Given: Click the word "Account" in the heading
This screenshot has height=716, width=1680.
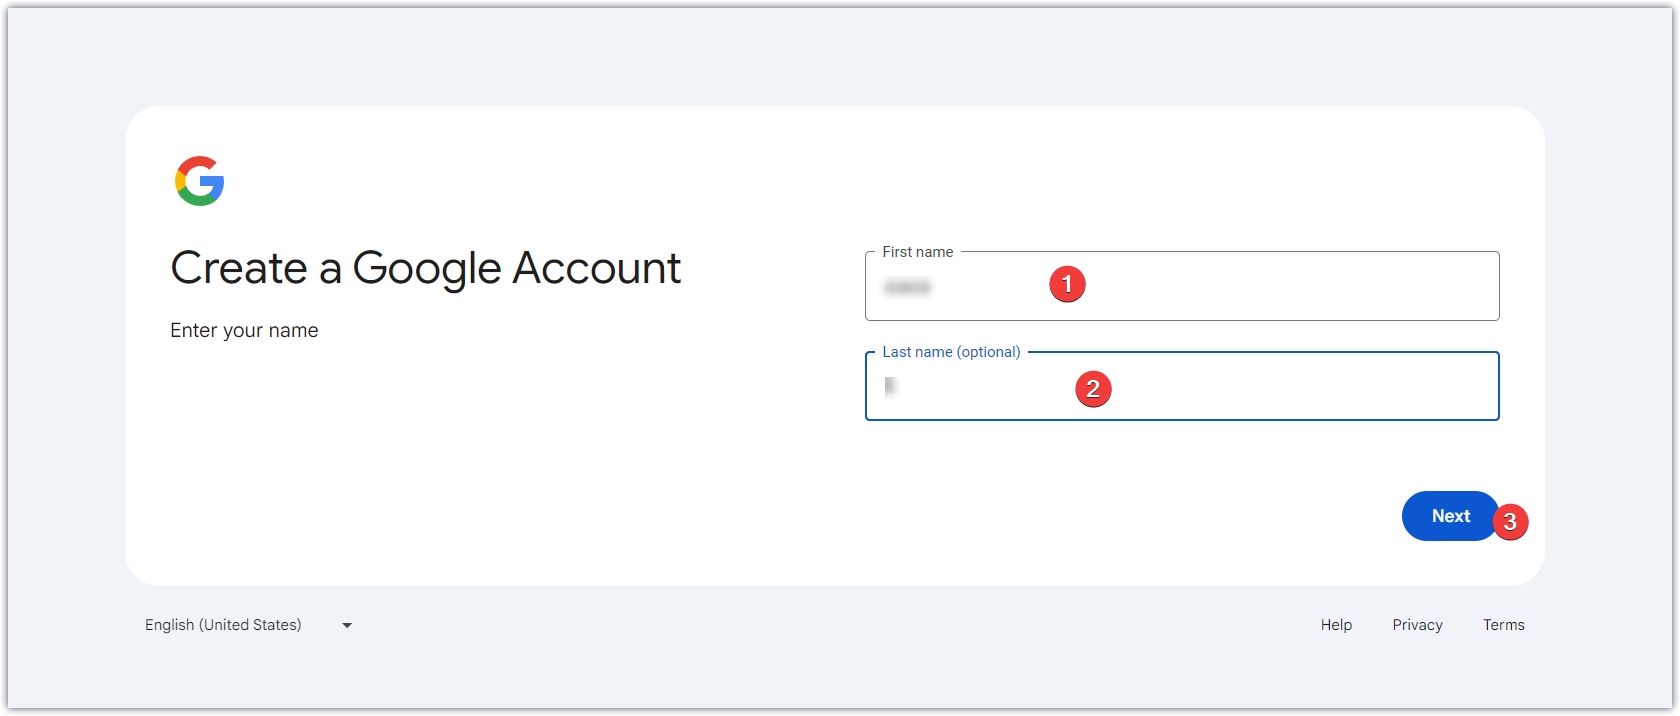Looking at the screenshot, I should [596, 268].
